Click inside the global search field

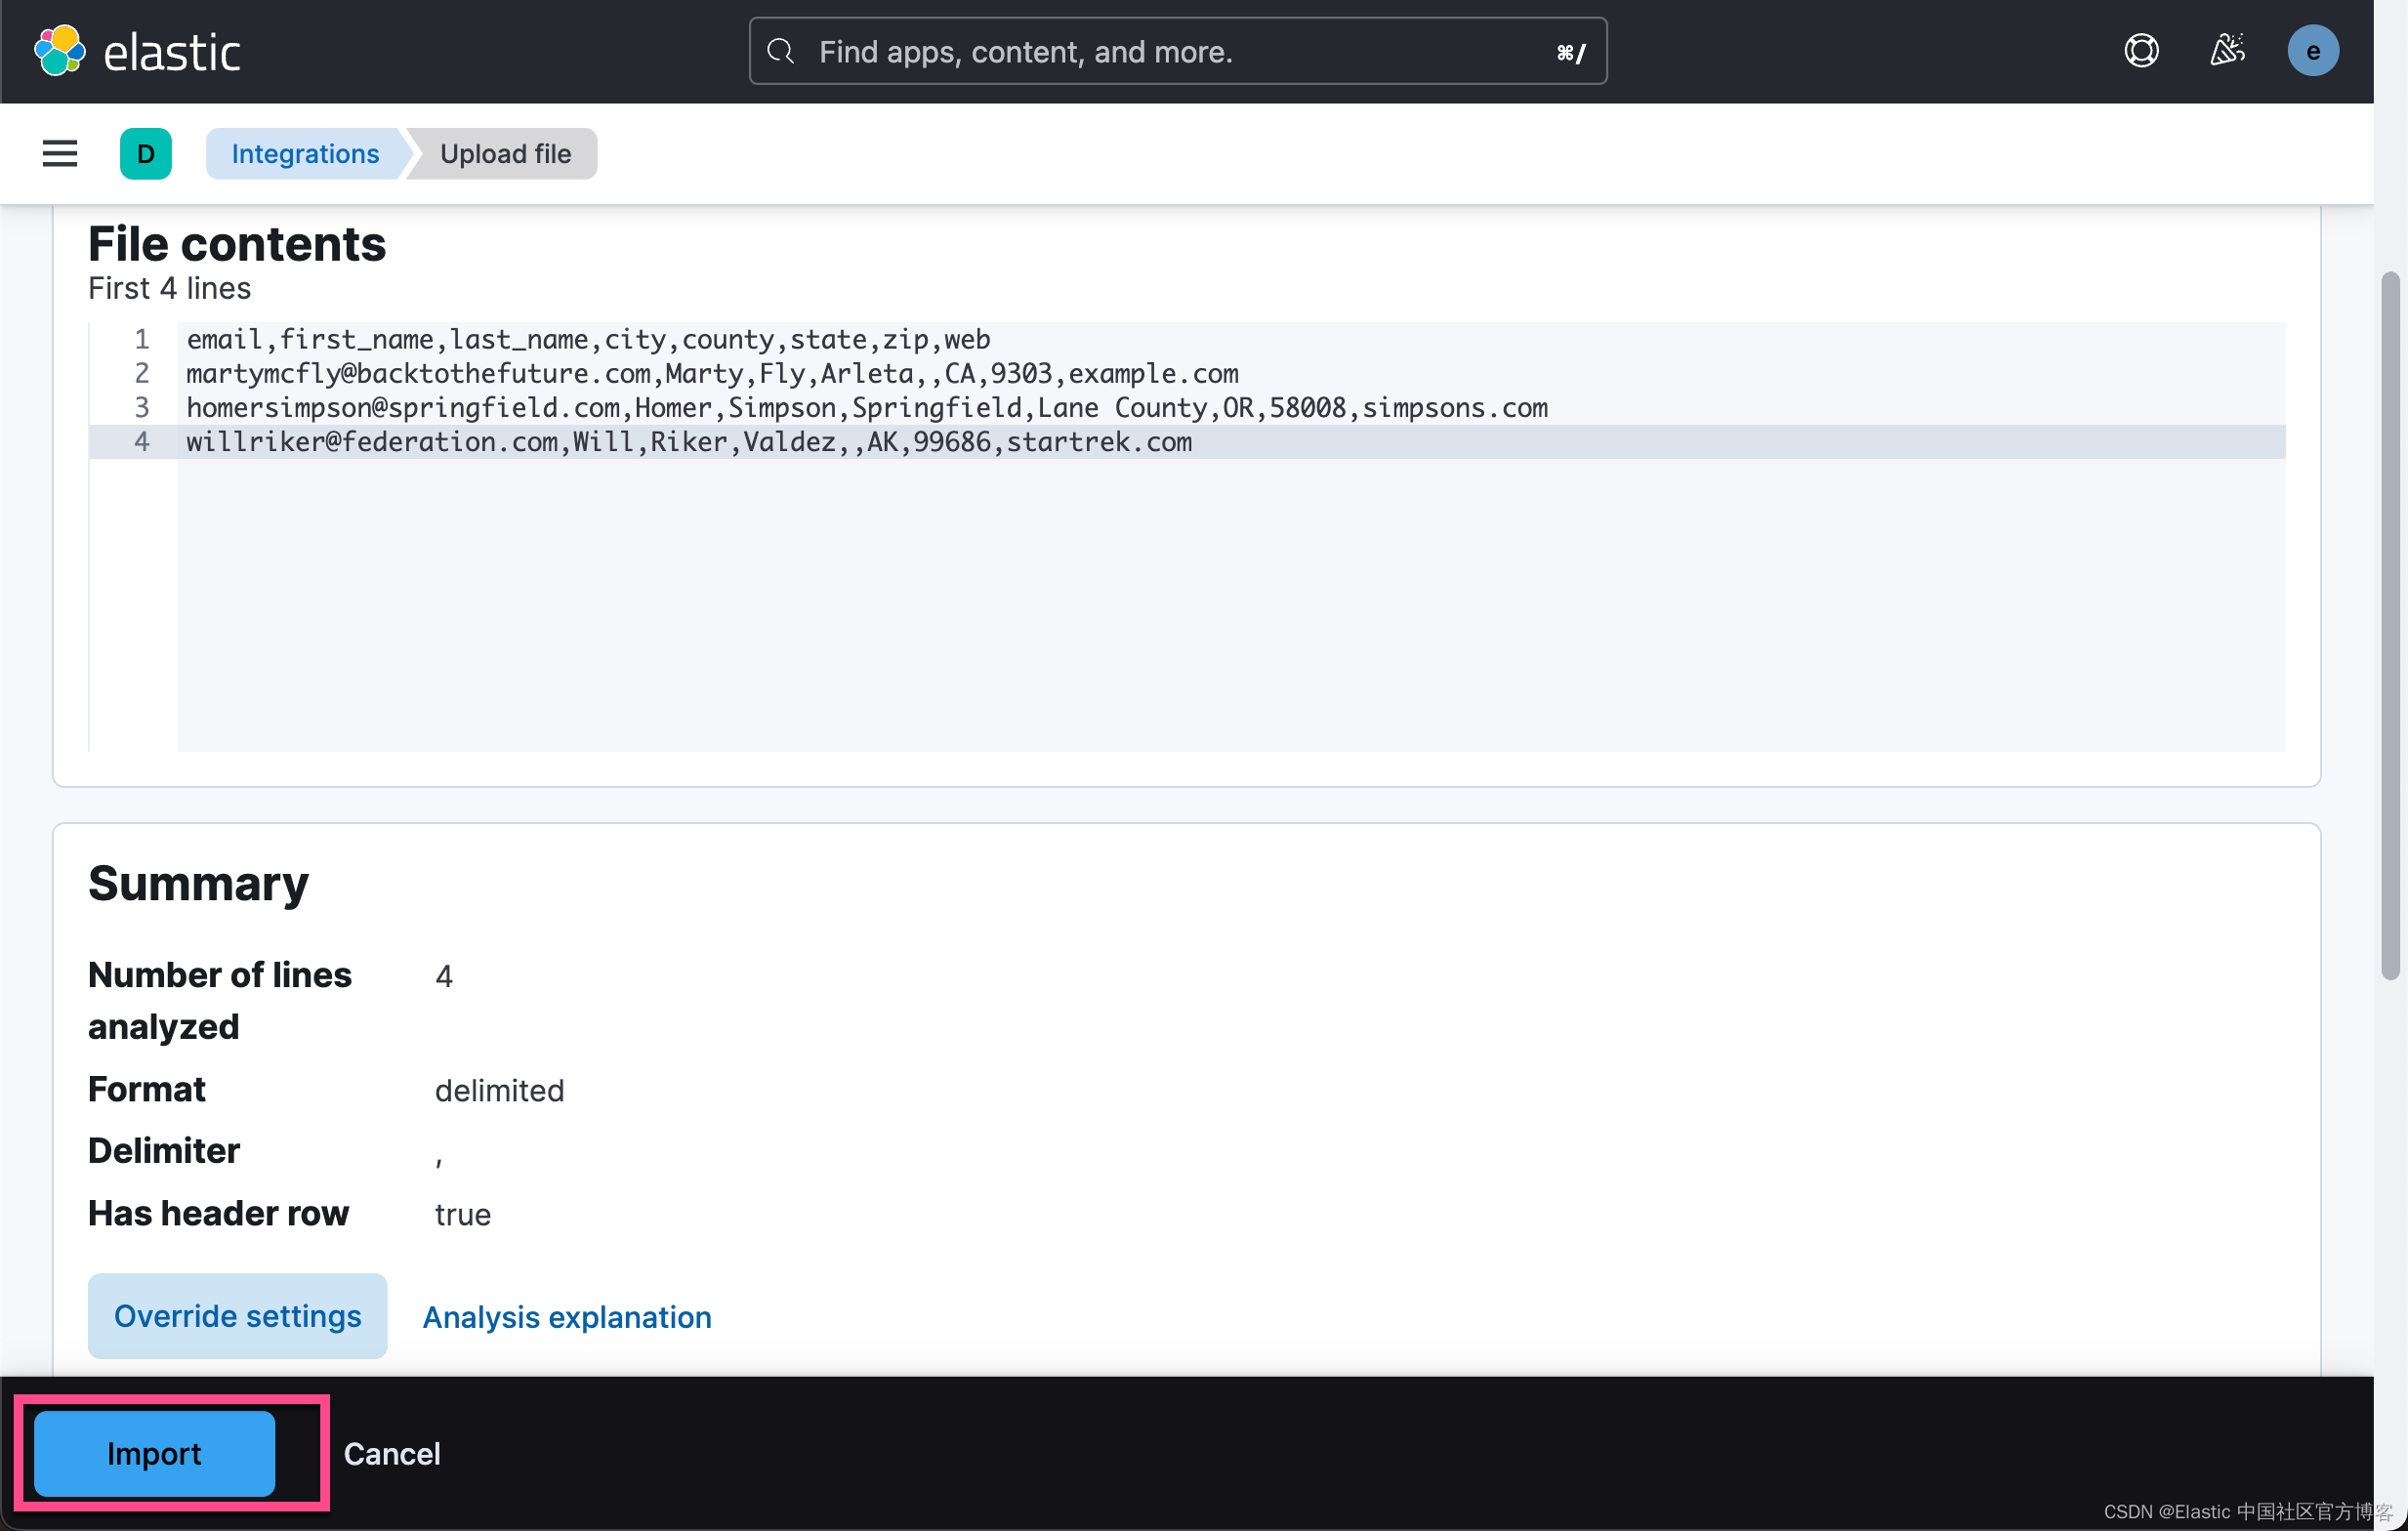click(1100, 51)
